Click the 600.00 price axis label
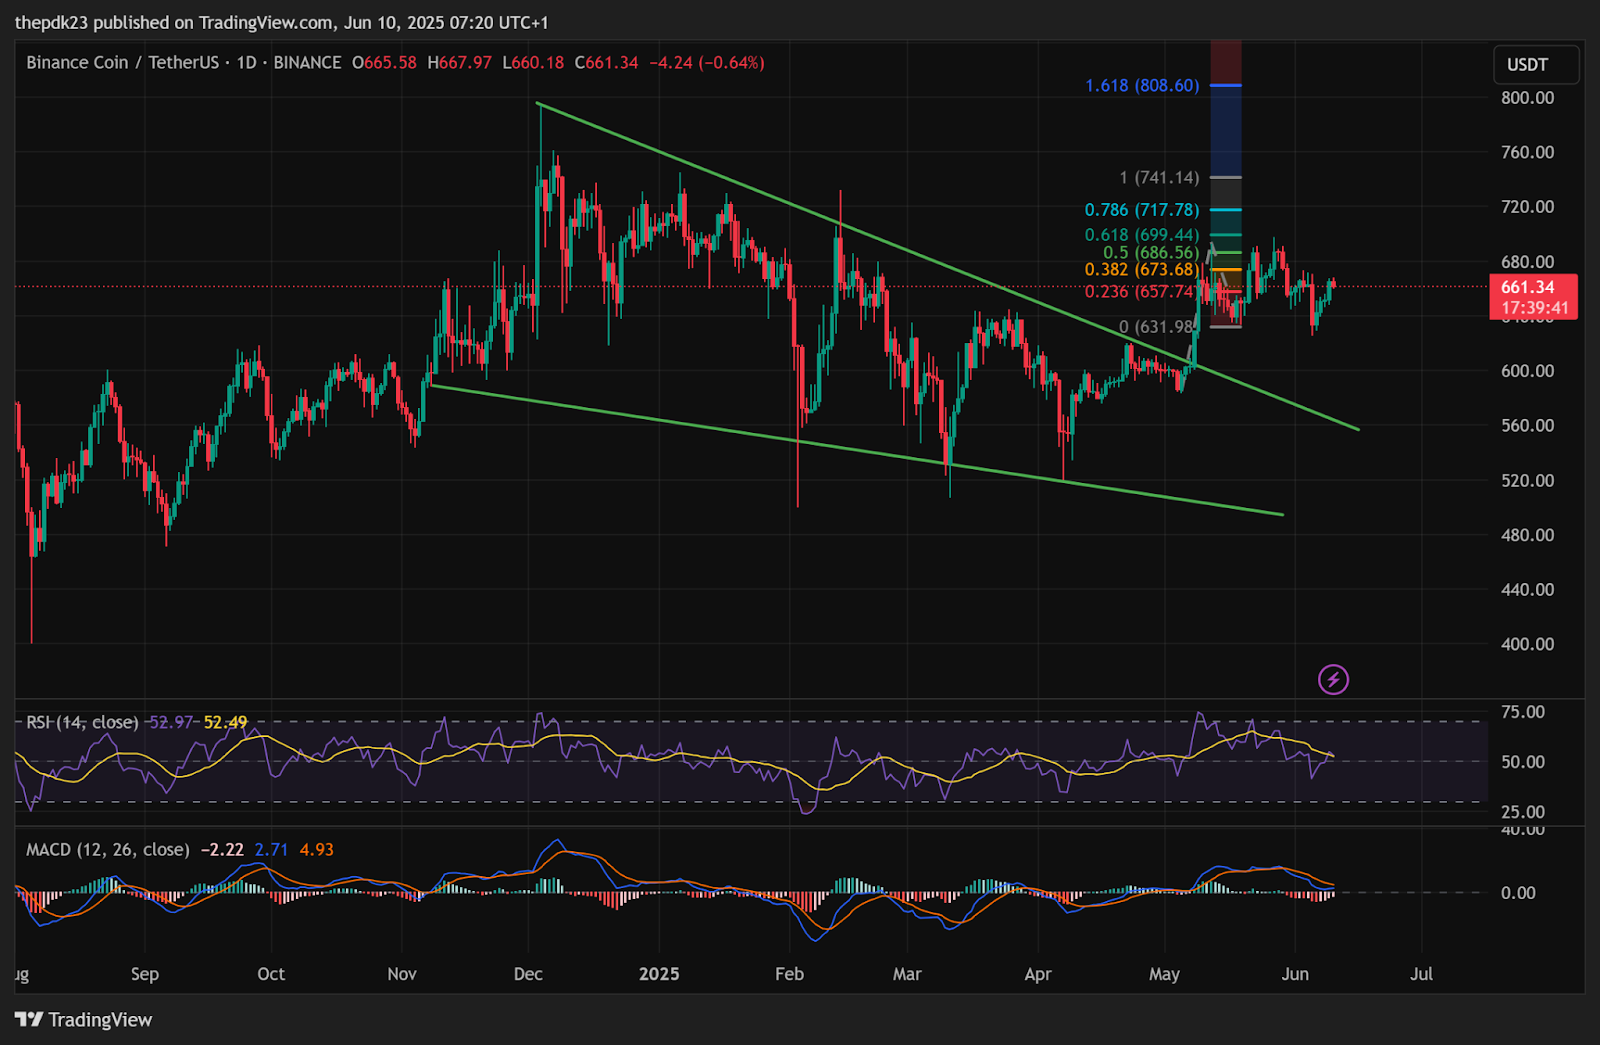 (1527, 371)
